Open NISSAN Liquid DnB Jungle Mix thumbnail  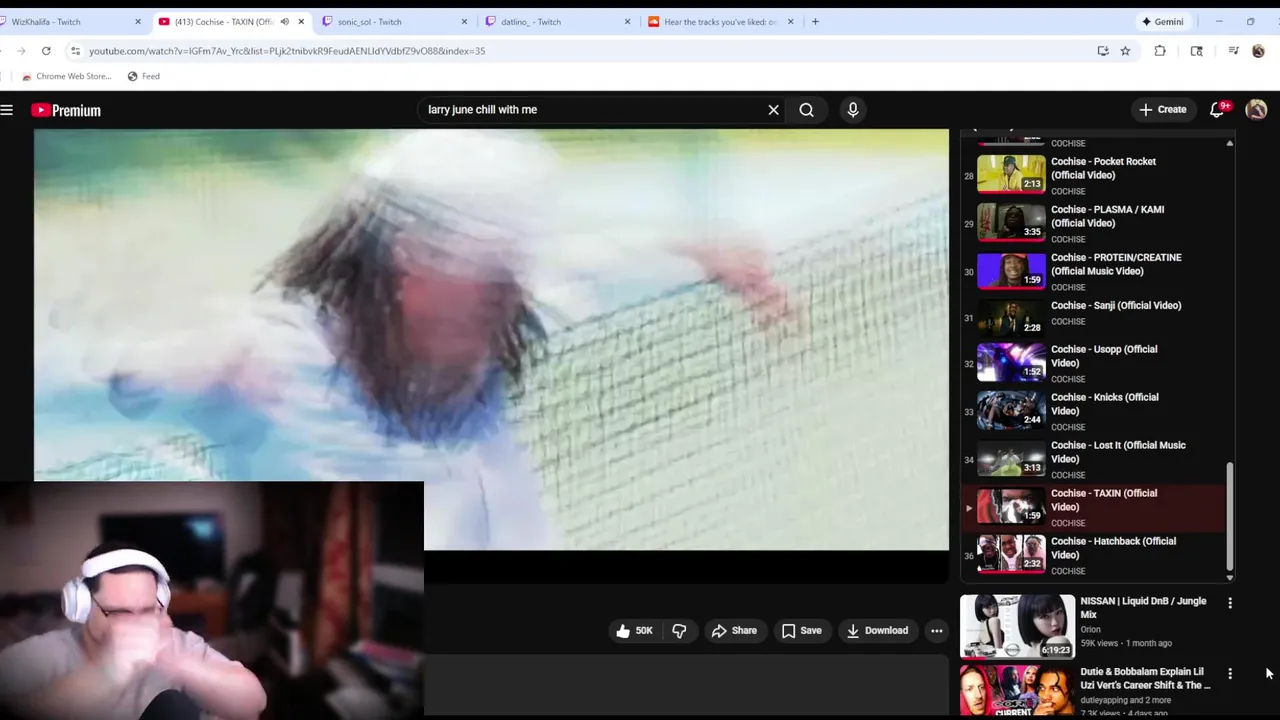1017,627
